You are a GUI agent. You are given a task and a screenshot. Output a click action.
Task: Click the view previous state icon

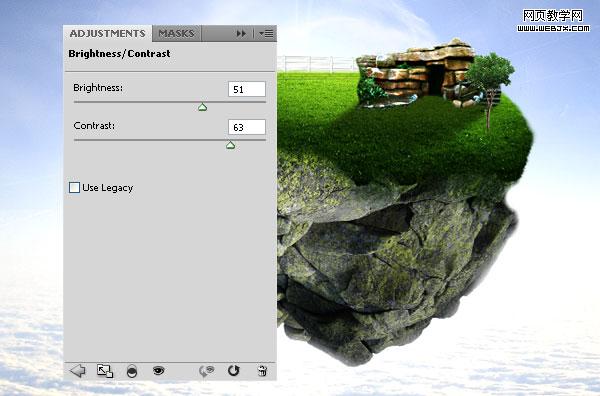[x=207, y=371]
